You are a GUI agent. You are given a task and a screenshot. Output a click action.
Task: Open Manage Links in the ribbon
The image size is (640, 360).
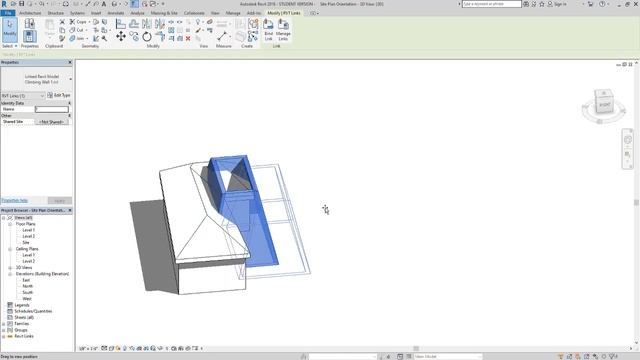[283, 30]
